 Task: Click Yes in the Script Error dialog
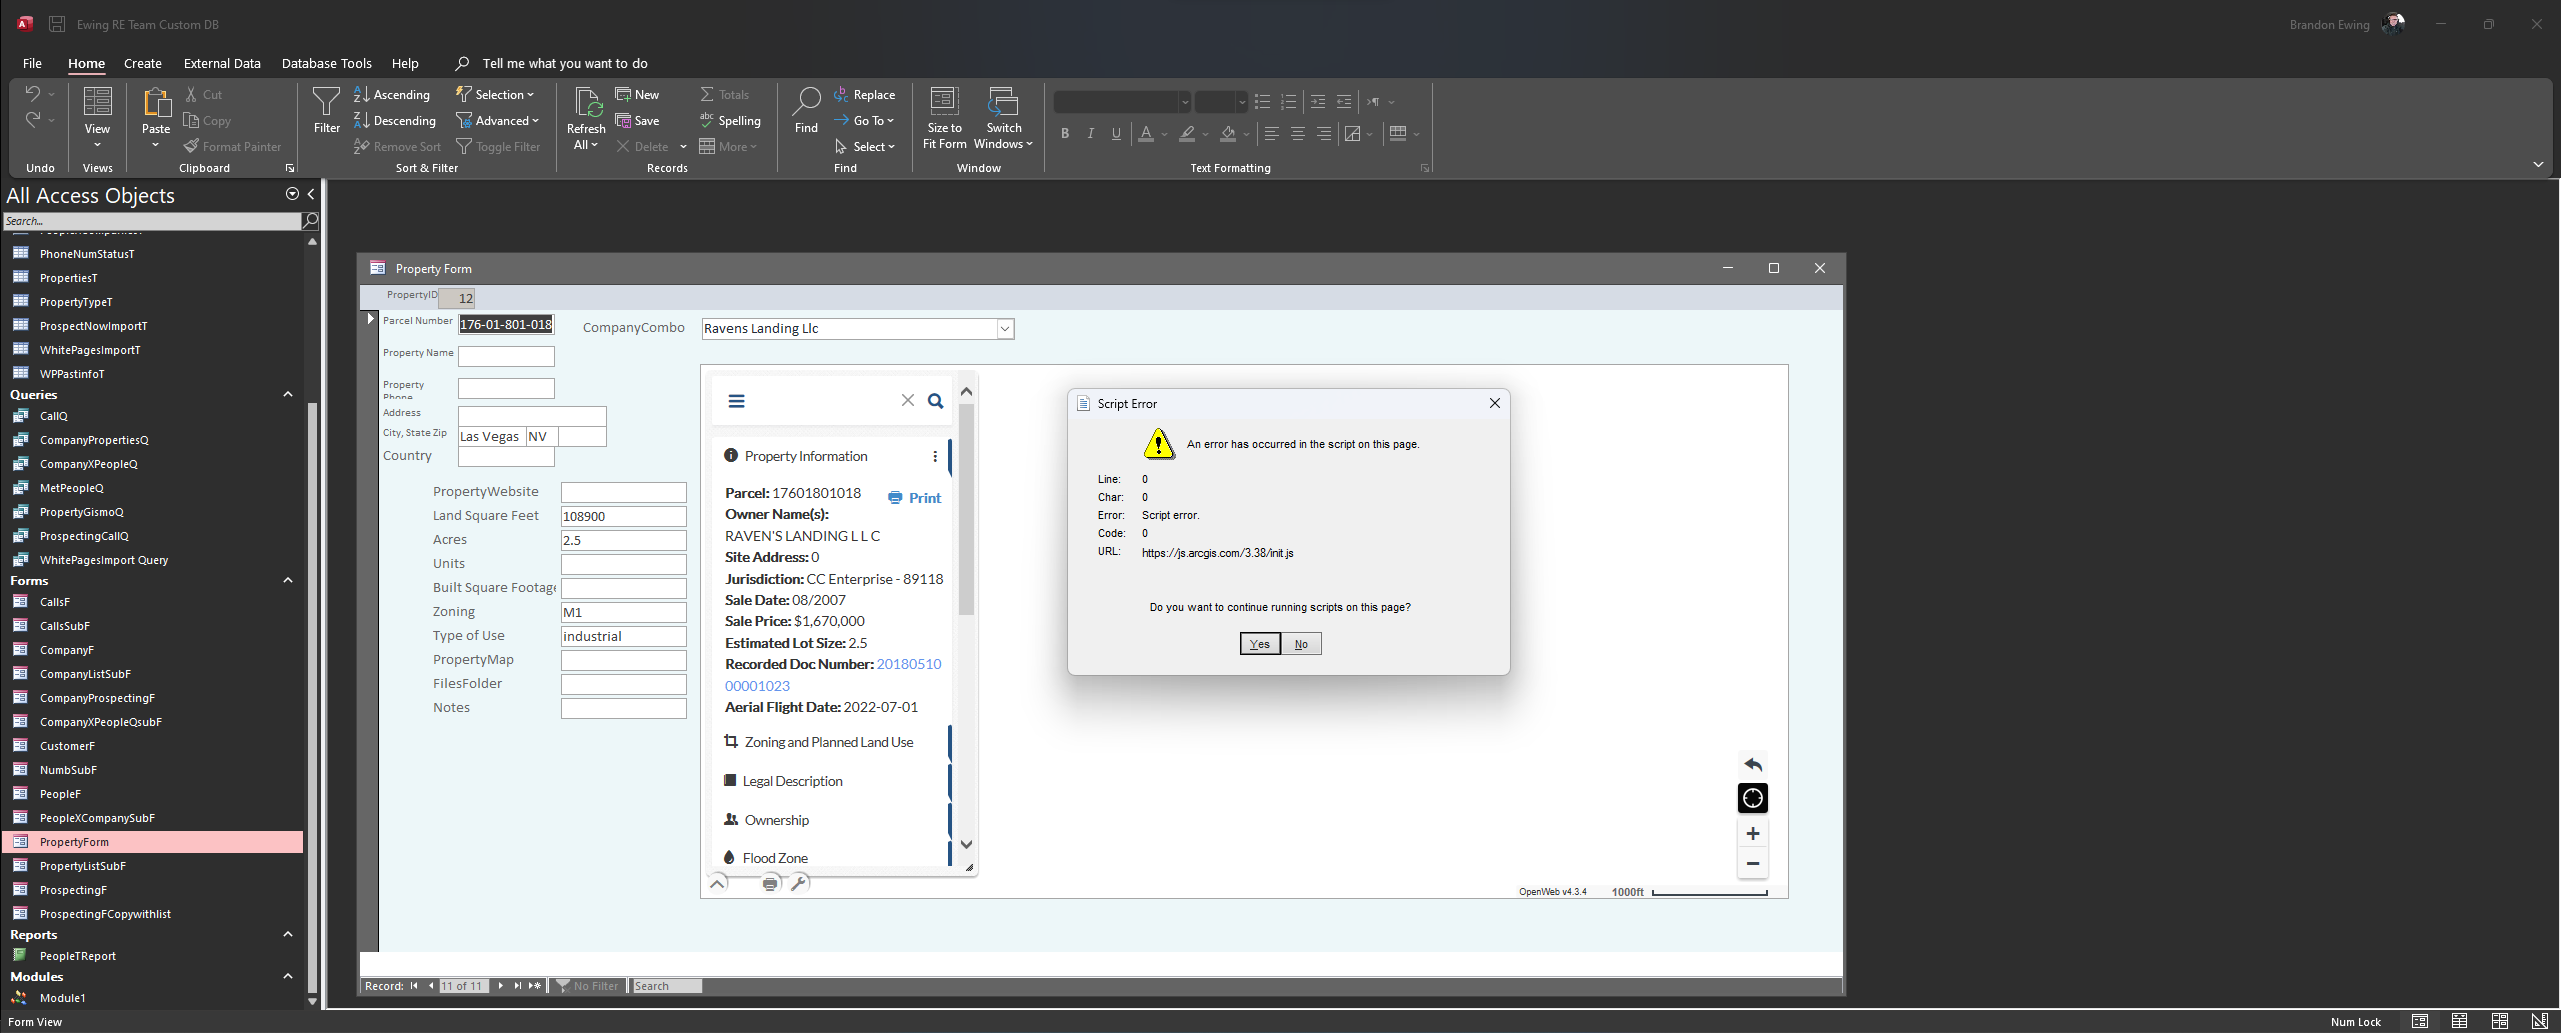point(1259,643)
